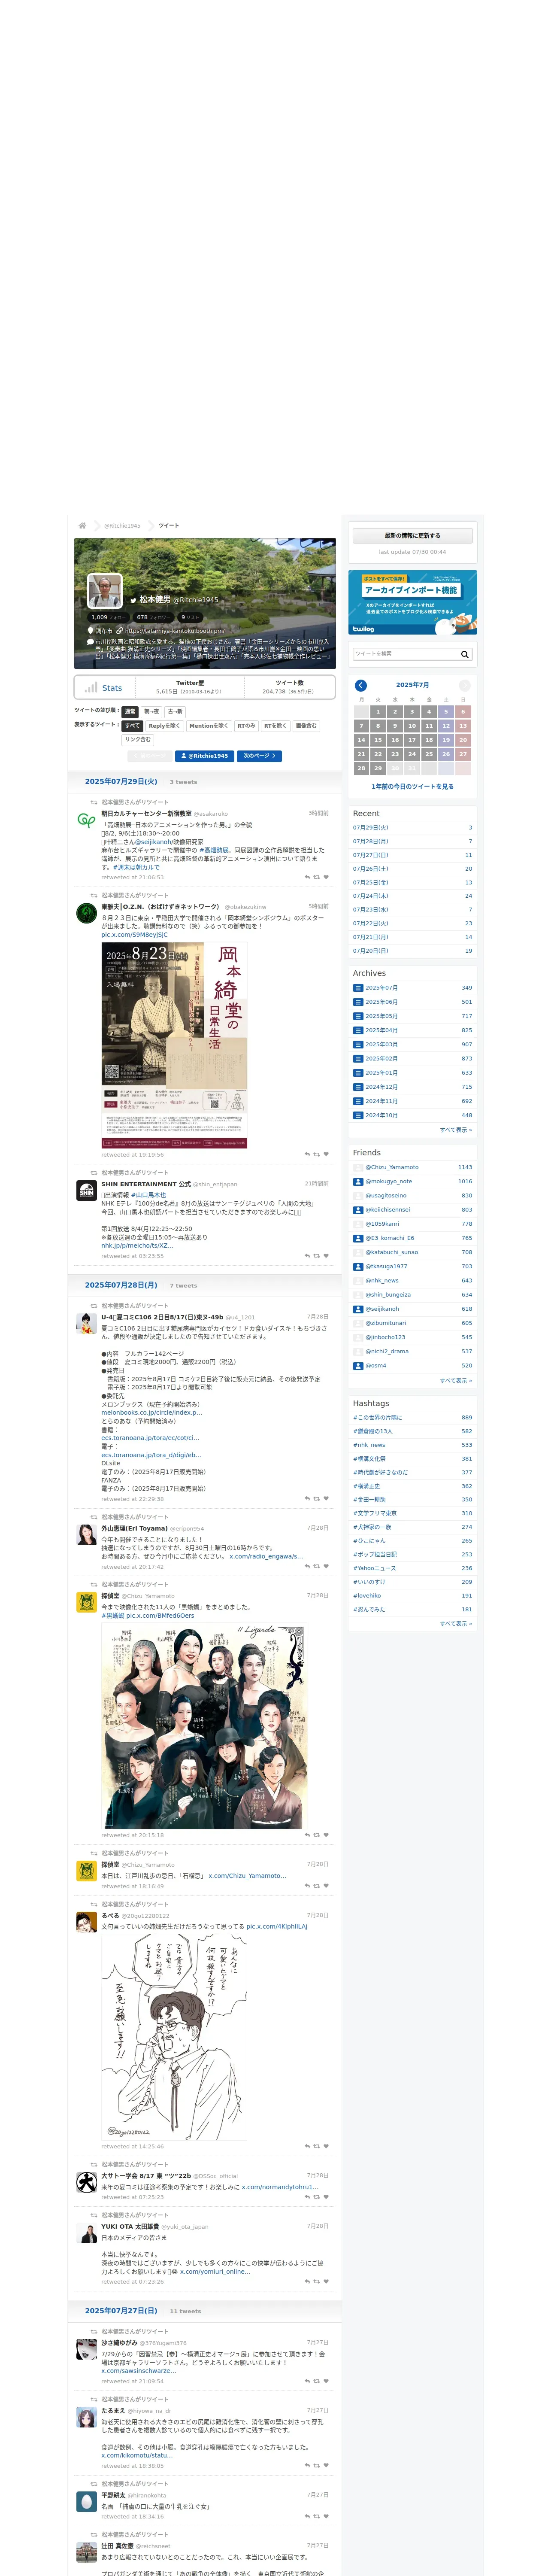Toggle the リンク含む filter
This screenshot has height=2576, width=551.
tap(138, 740)
